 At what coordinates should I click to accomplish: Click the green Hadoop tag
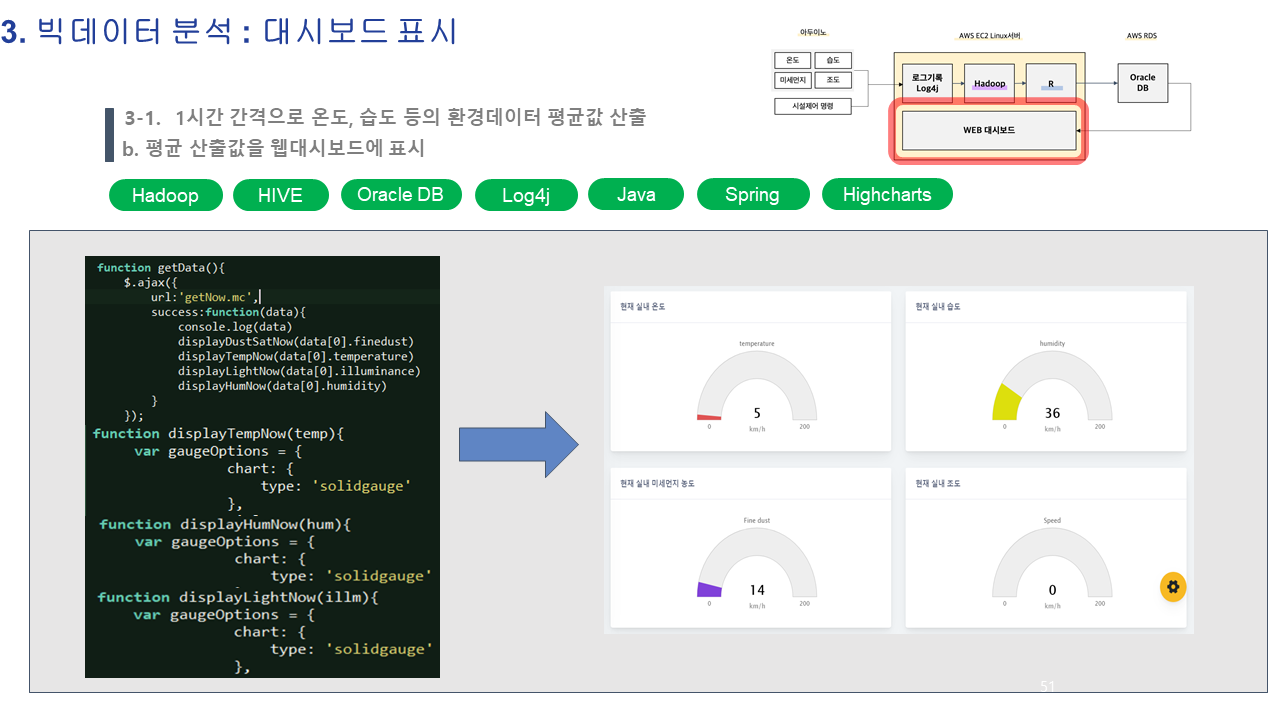click(x=165, y=195)
